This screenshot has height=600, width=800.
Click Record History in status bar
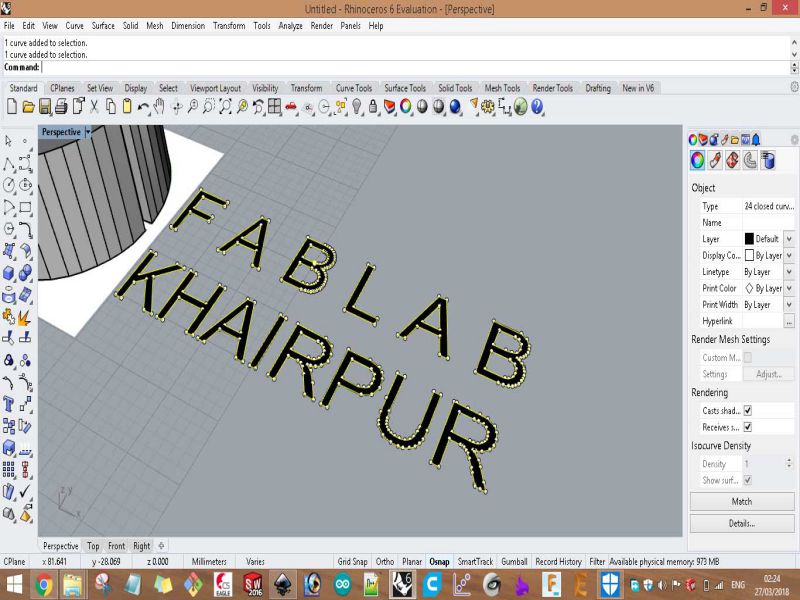(558, 561)
